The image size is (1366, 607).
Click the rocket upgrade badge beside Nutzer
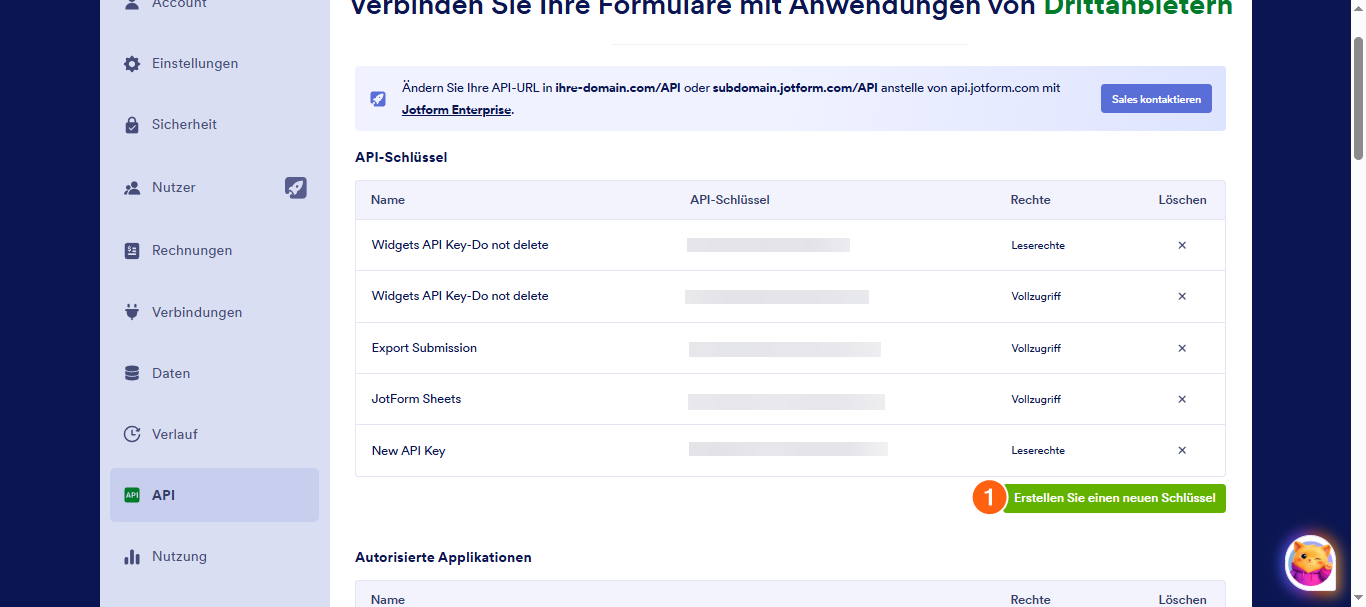(x=296, y=187)
